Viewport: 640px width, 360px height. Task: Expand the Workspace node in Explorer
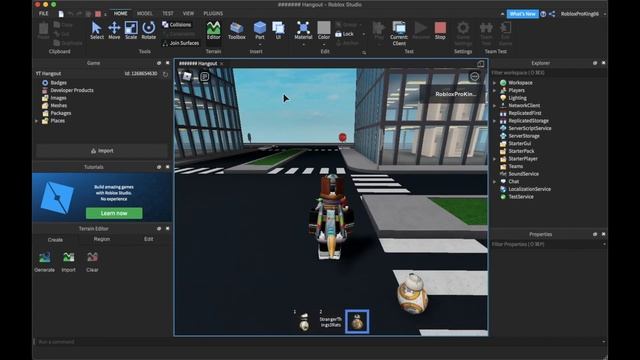(x=495, y=83)
